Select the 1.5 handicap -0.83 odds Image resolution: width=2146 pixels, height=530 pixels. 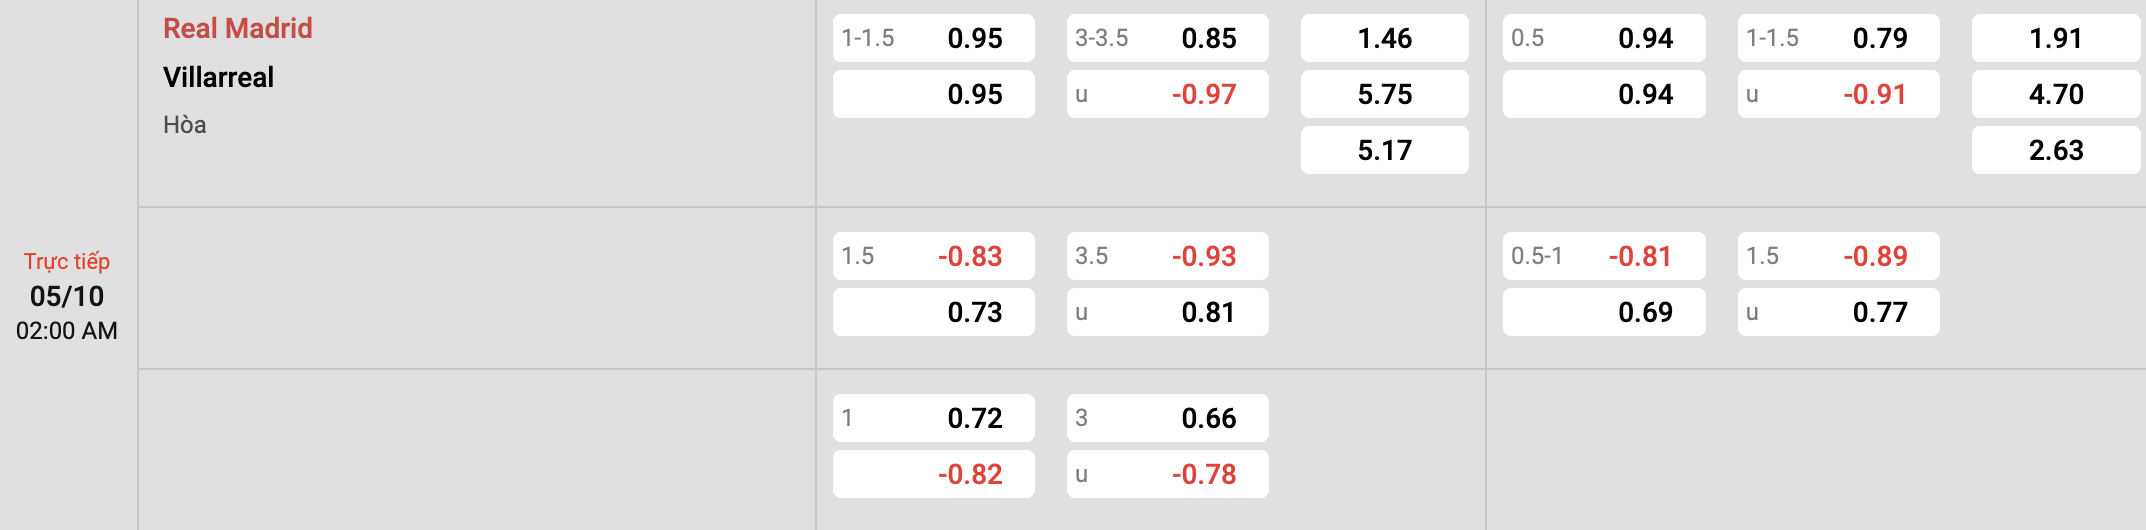(x=933, y=256)
